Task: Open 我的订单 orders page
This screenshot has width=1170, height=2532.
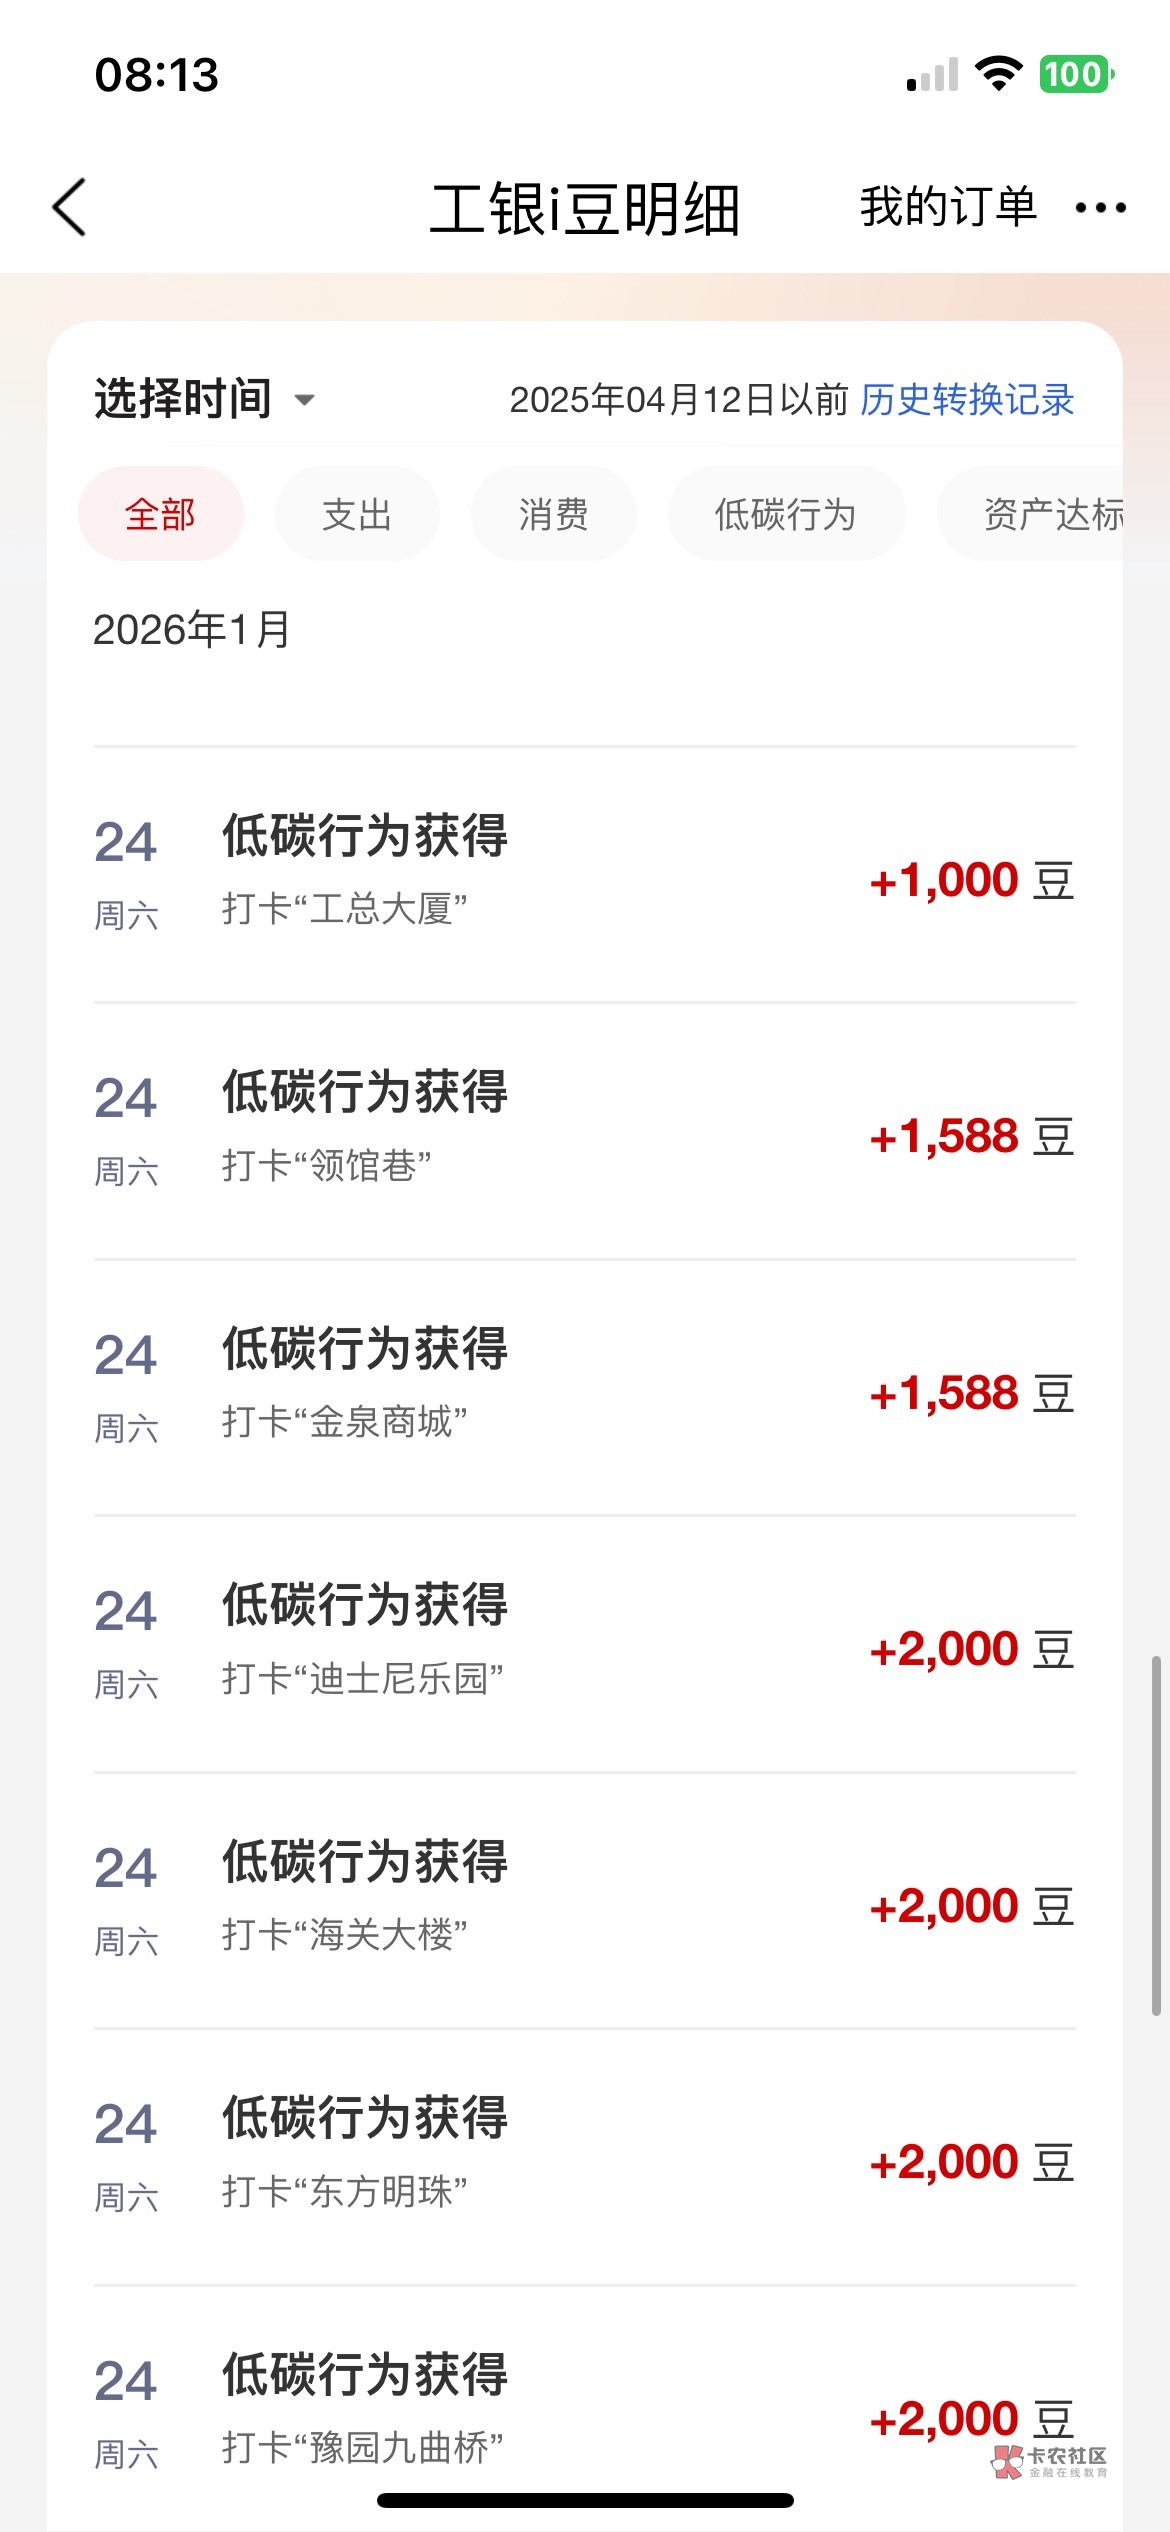Action: pyautogui.click(x=948, y=207)
